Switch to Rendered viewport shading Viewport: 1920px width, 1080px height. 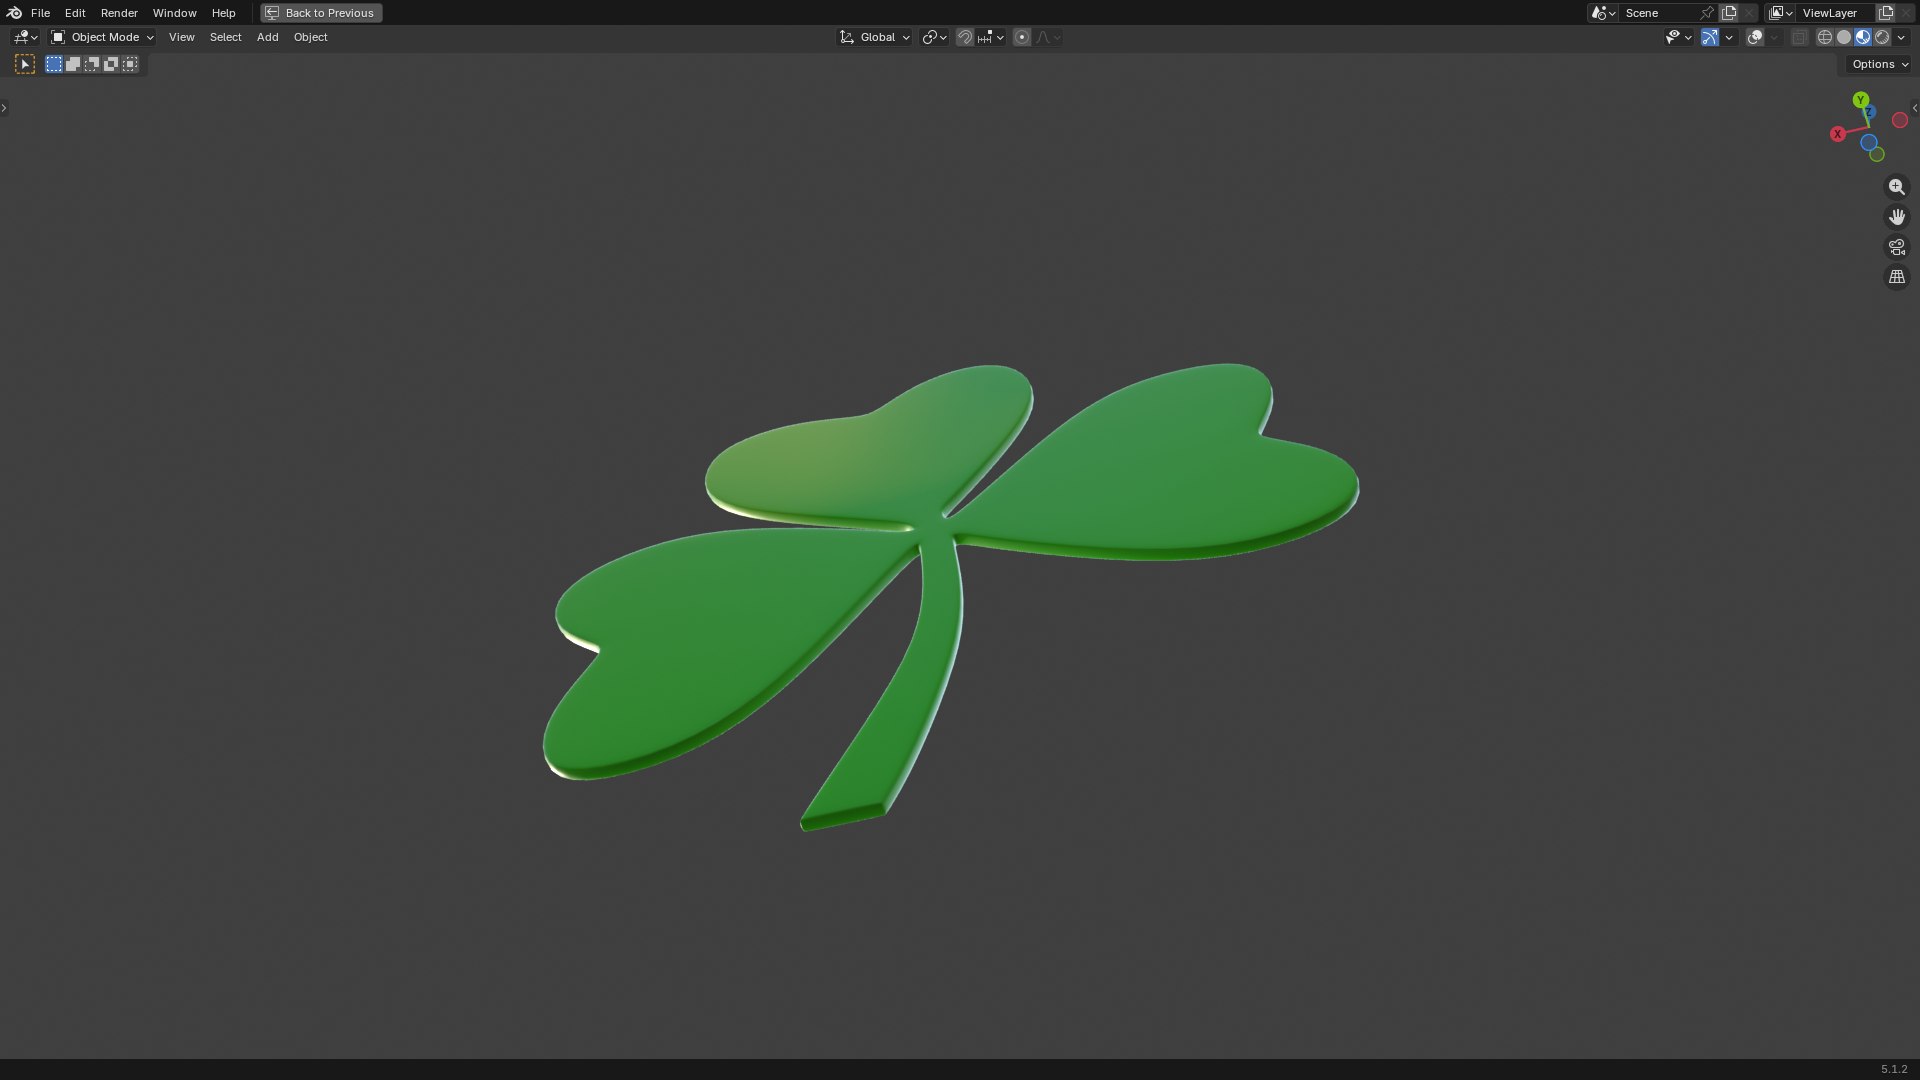(x=1882, y=37)
